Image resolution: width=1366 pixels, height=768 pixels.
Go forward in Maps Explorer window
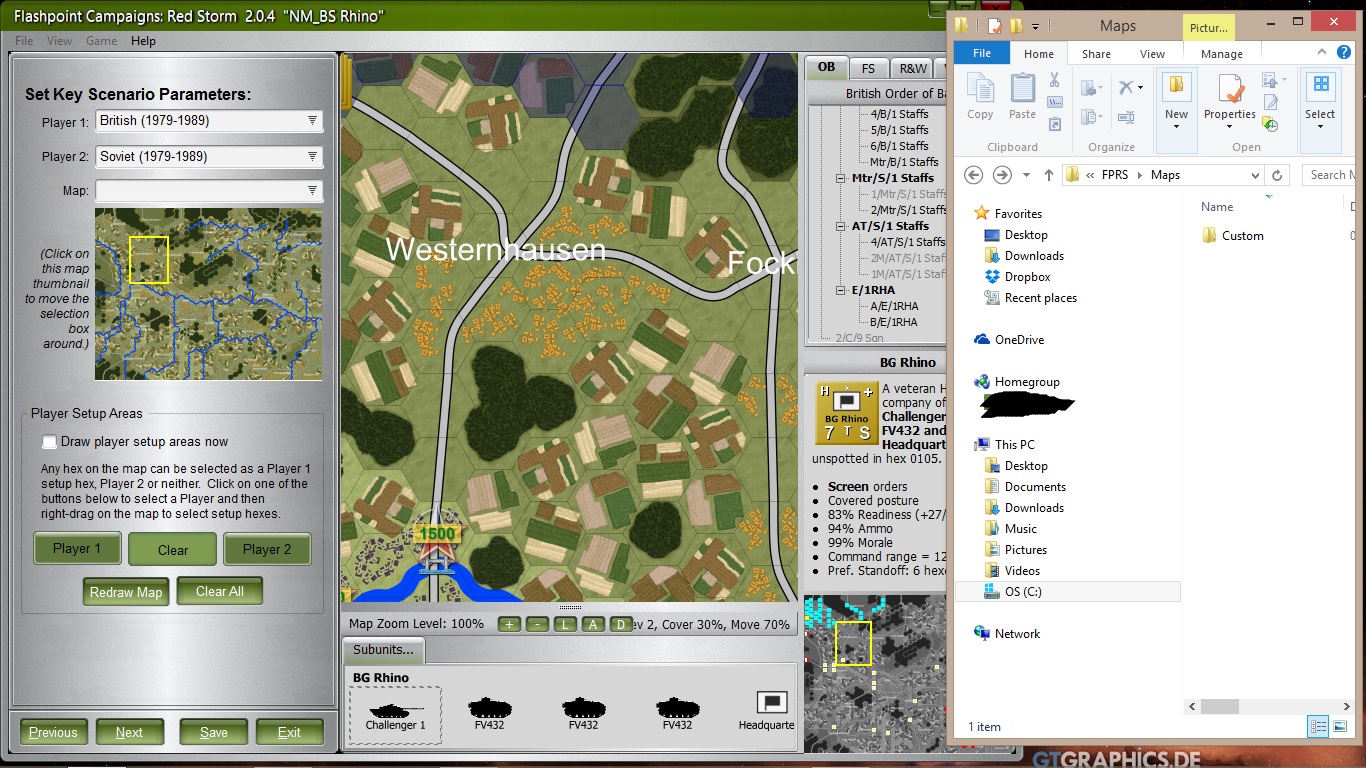pyautogui.click(x=1002, y=175)
